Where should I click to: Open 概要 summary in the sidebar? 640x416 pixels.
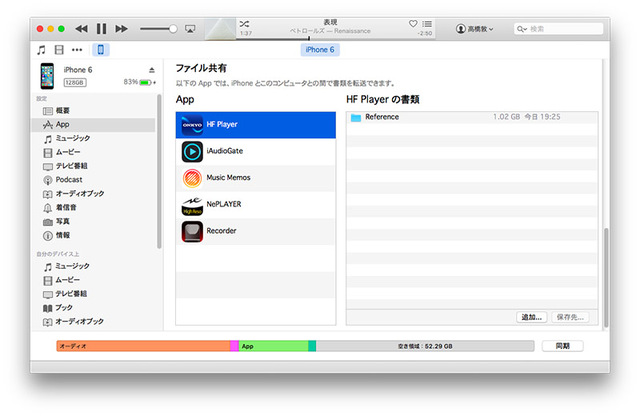tap(63, 111)
